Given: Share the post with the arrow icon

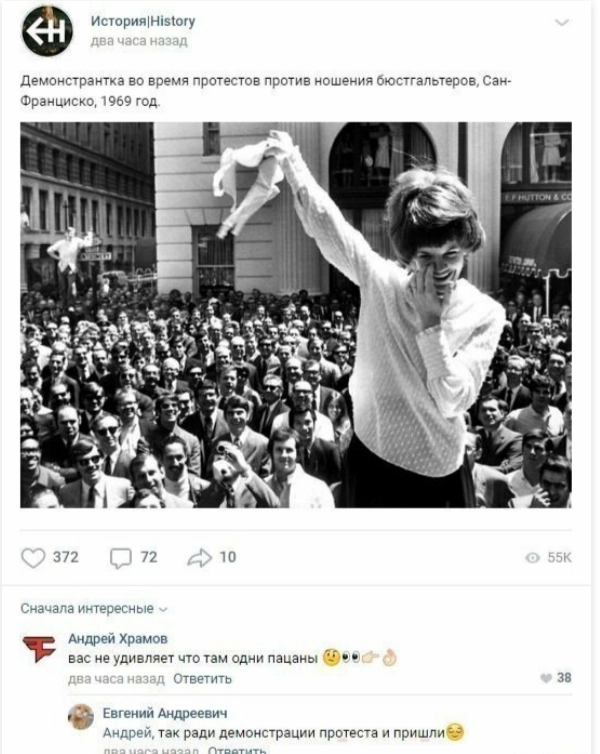Looking at the screenshot, I should tap(200, 558).
